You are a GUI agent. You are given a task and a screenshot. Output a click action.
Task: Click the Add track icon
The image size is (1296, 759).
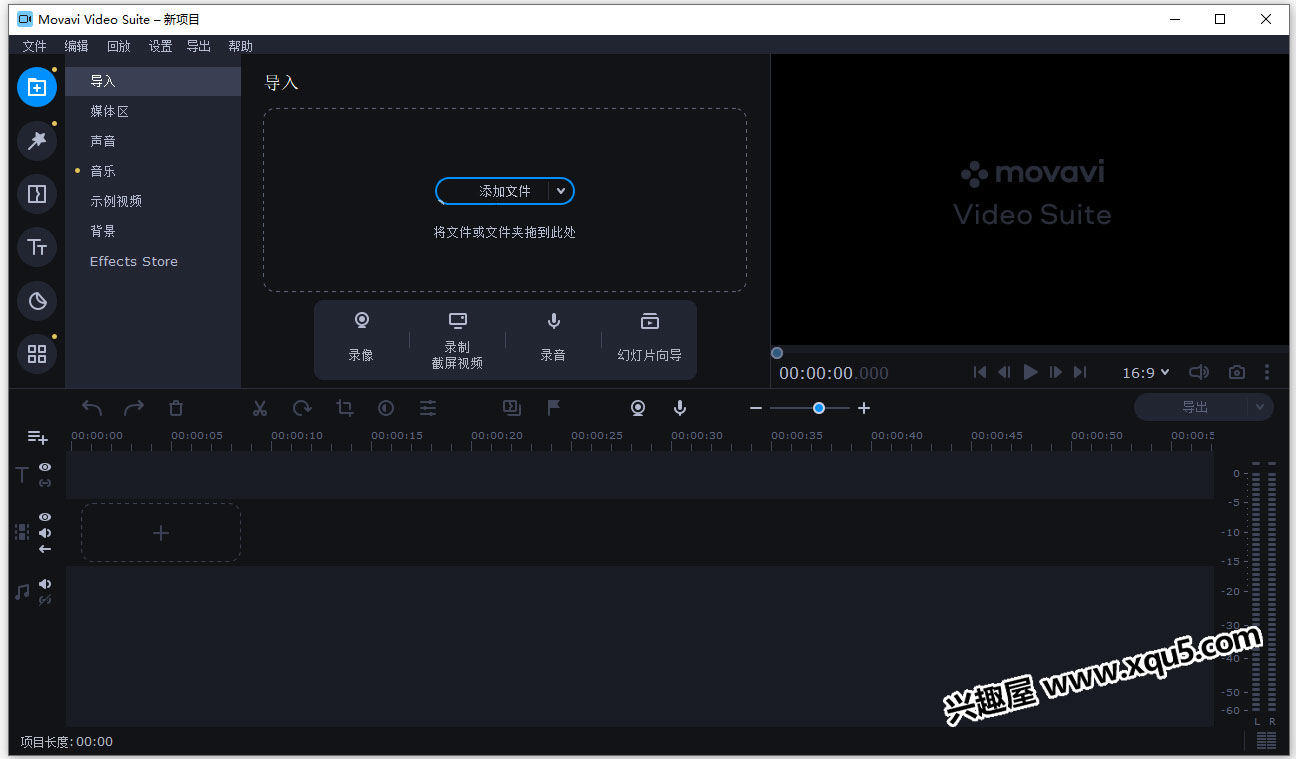[37, 437]
